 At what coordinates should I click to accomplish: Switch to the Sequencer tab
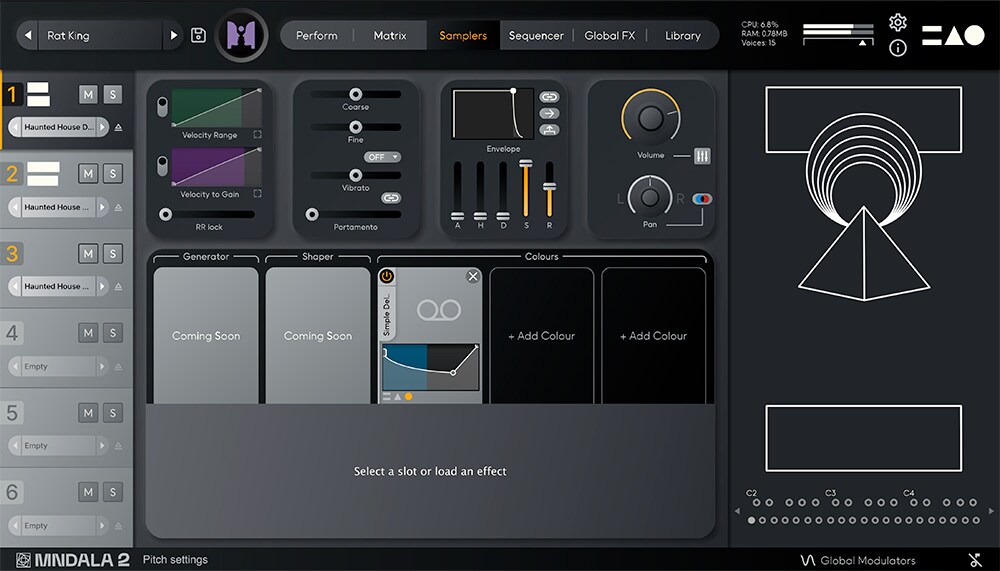click(536, 36)
